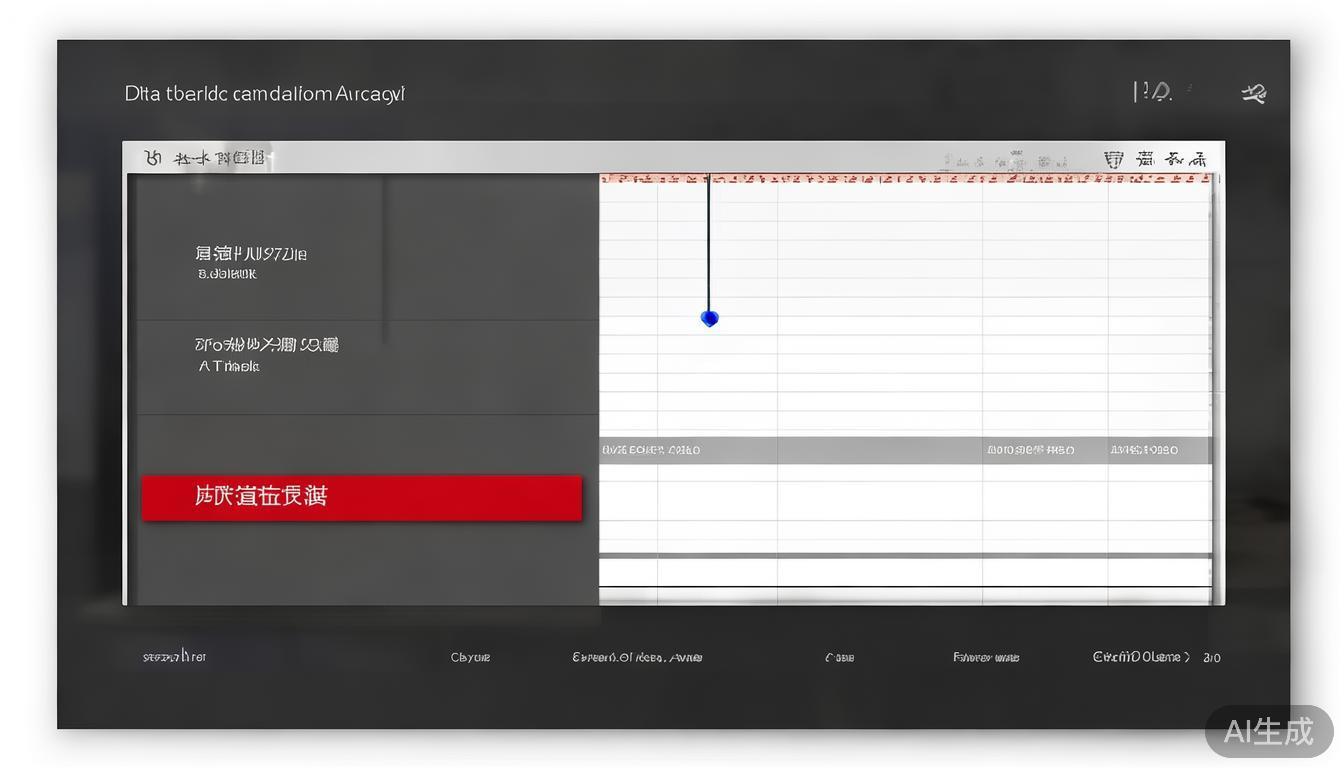
Task: Click the left header in the gray grid band
Action: [651, 450]
